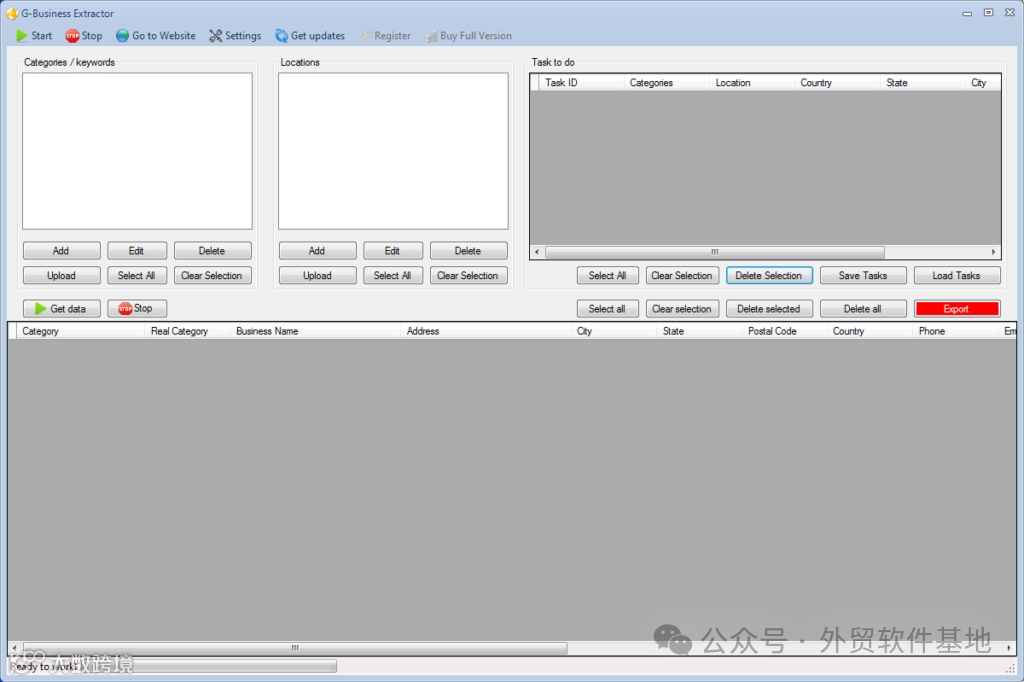This screenshot has height=682, width=1024.
Task: Open Go to Website globe icon
Action: [122, 35]
